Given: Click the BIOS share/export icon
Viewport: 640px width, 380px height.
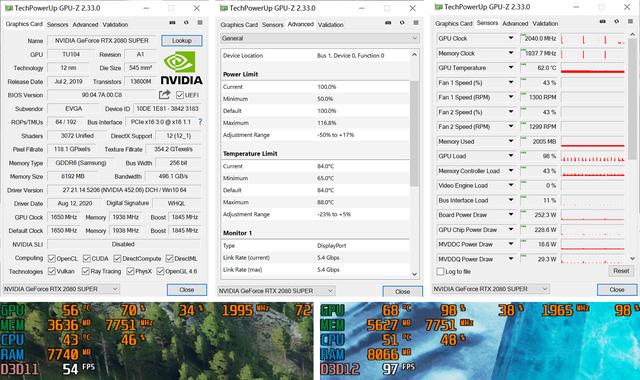Looking at the screenshot, I should click(164, 95).
